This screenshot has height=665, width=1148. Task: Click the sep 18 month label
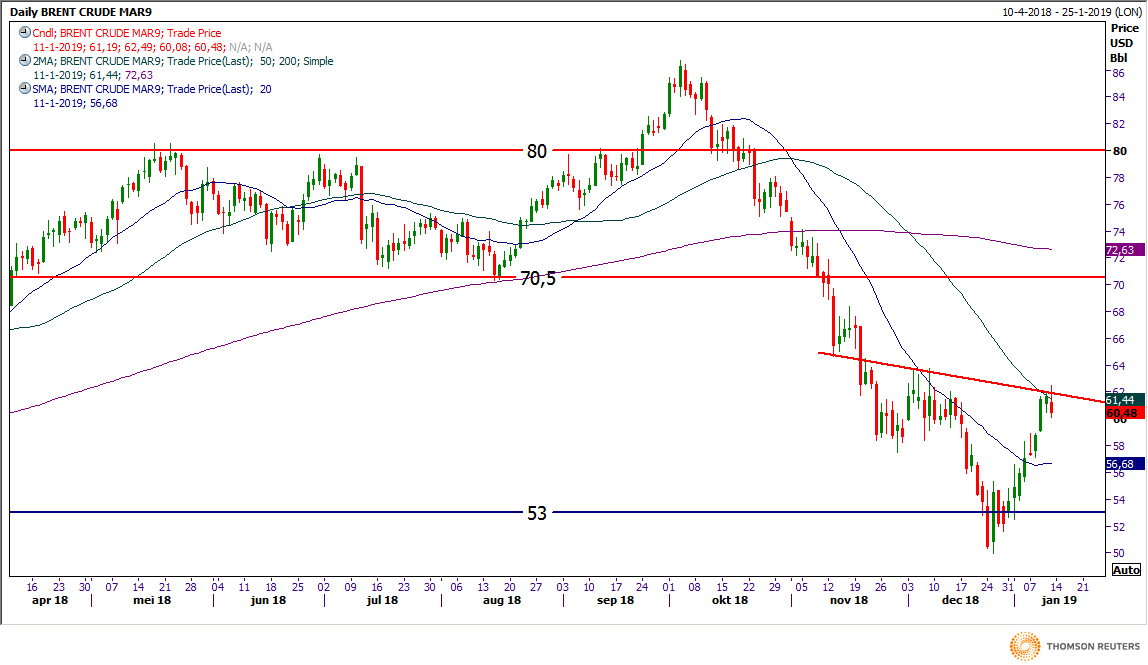point(616,600)
